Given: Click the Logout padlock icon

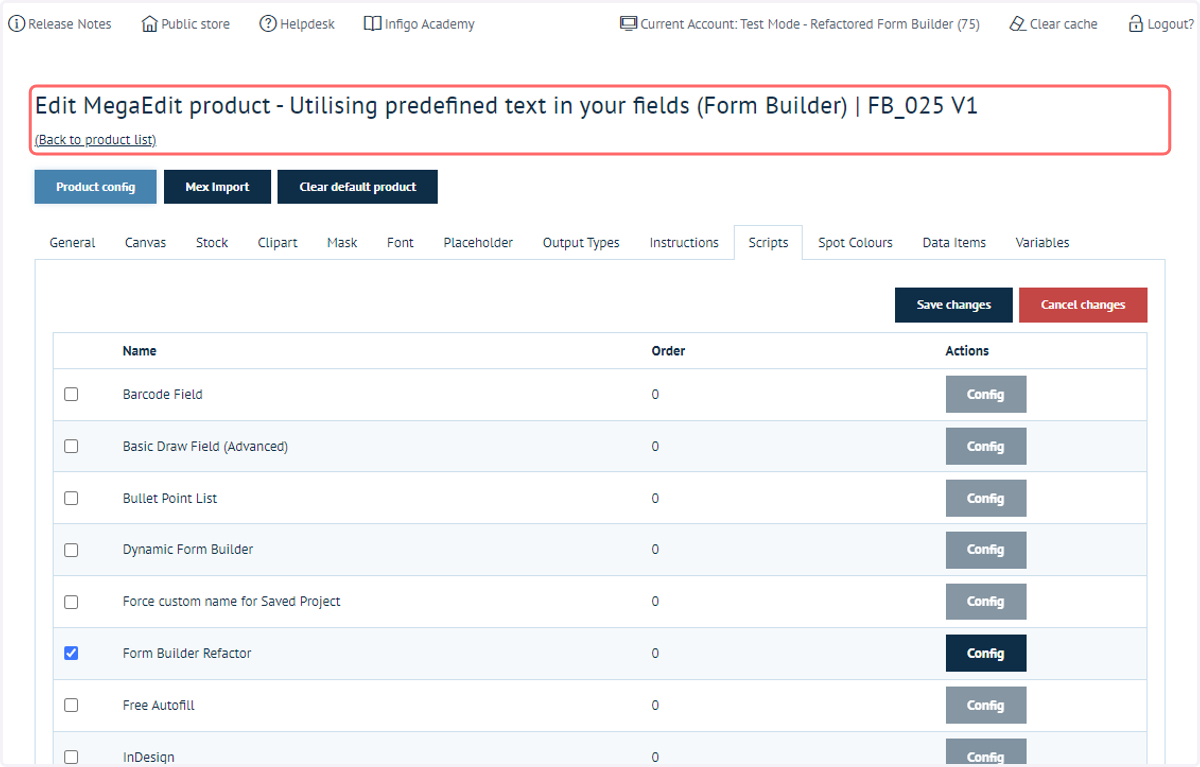Looking at the screenshot, I should (1136, 23).
